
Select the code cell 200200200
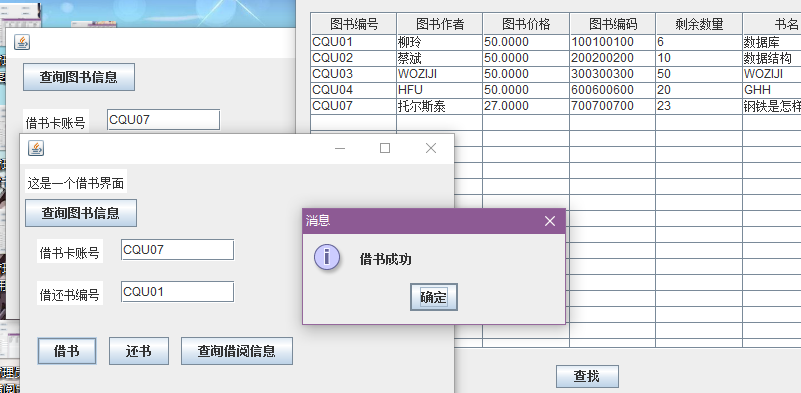coord(612,58)
